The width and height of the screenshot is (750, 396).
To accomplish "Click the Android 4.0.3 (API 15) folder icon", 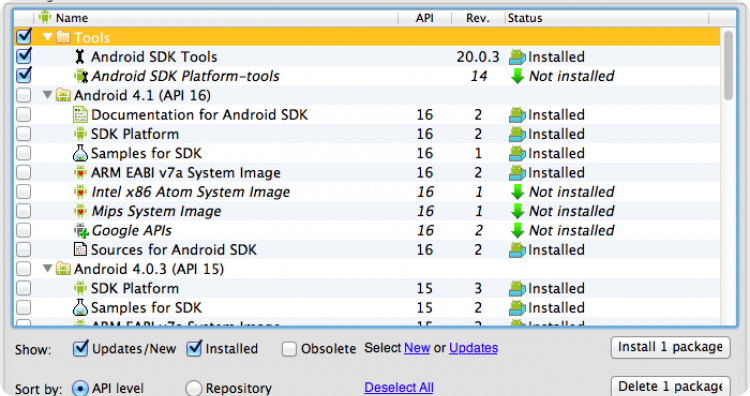I will pos(63,269).
